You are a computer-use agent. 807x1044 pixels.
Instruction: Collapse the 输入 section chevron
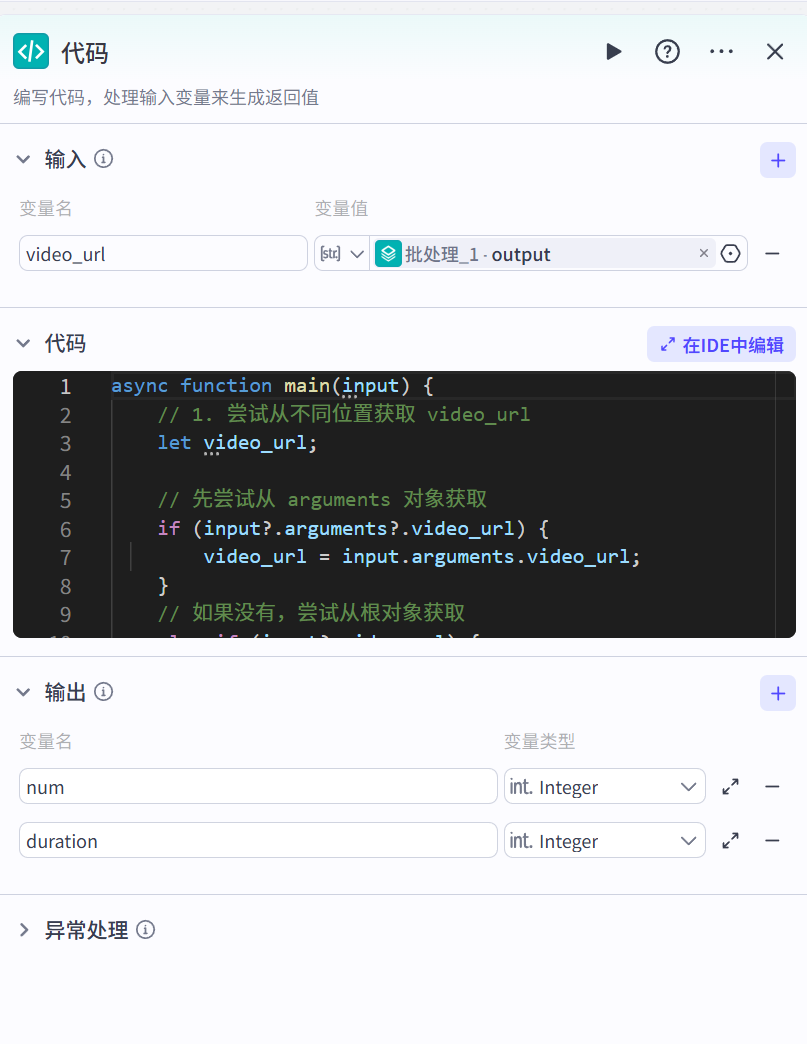24,158
